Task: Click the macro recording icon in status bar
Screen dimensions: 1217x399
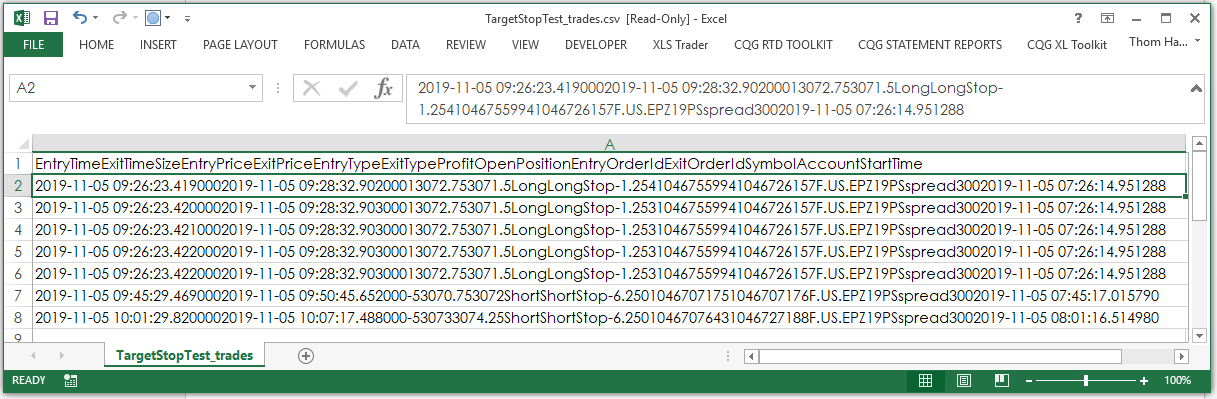Action: (70, 381)
